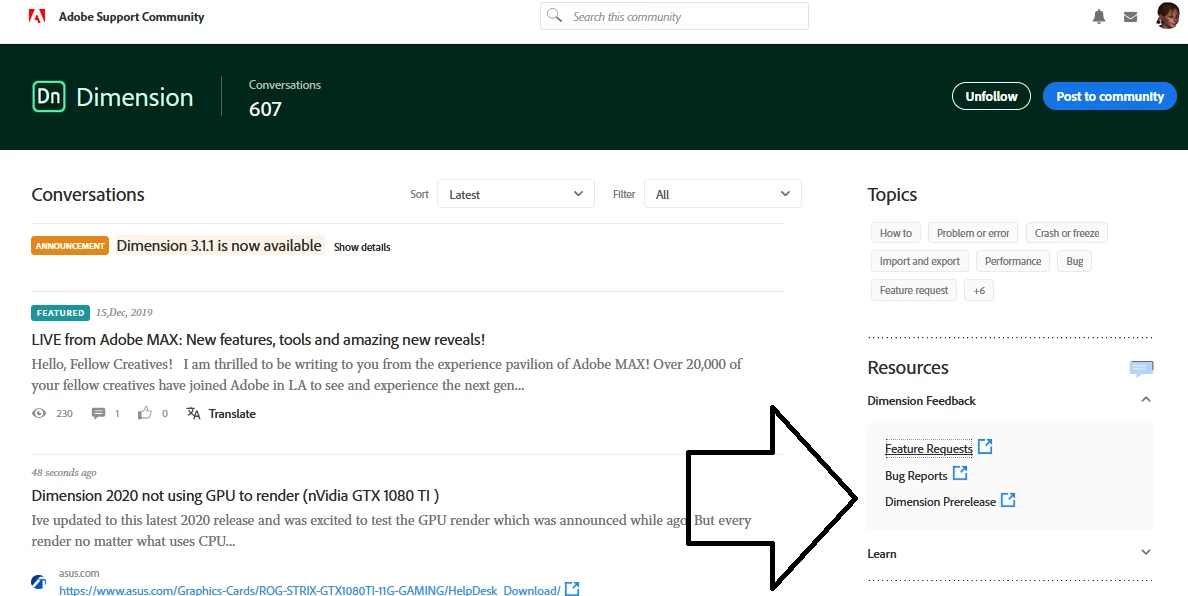
Task: Click the ANNOUNCEMENT badge
Action: [70, 245]
